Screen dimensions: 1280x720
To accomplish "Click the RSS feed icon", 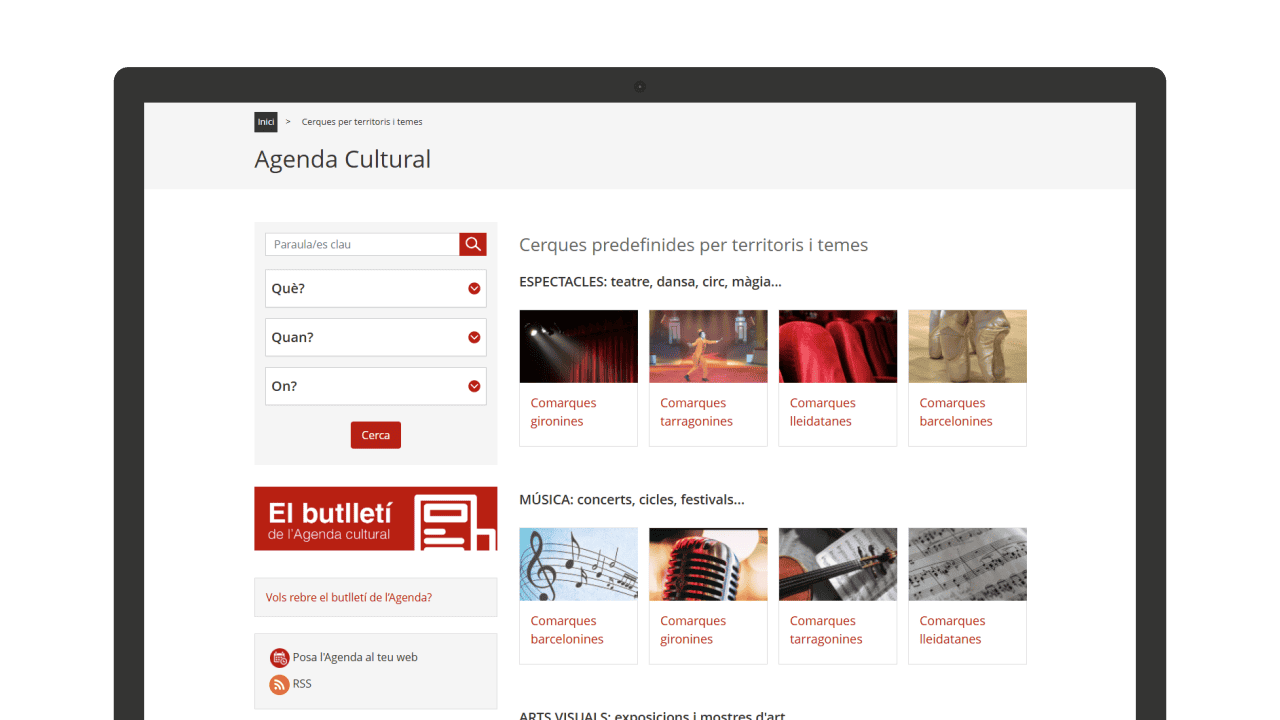I will (x=279, y=684).
